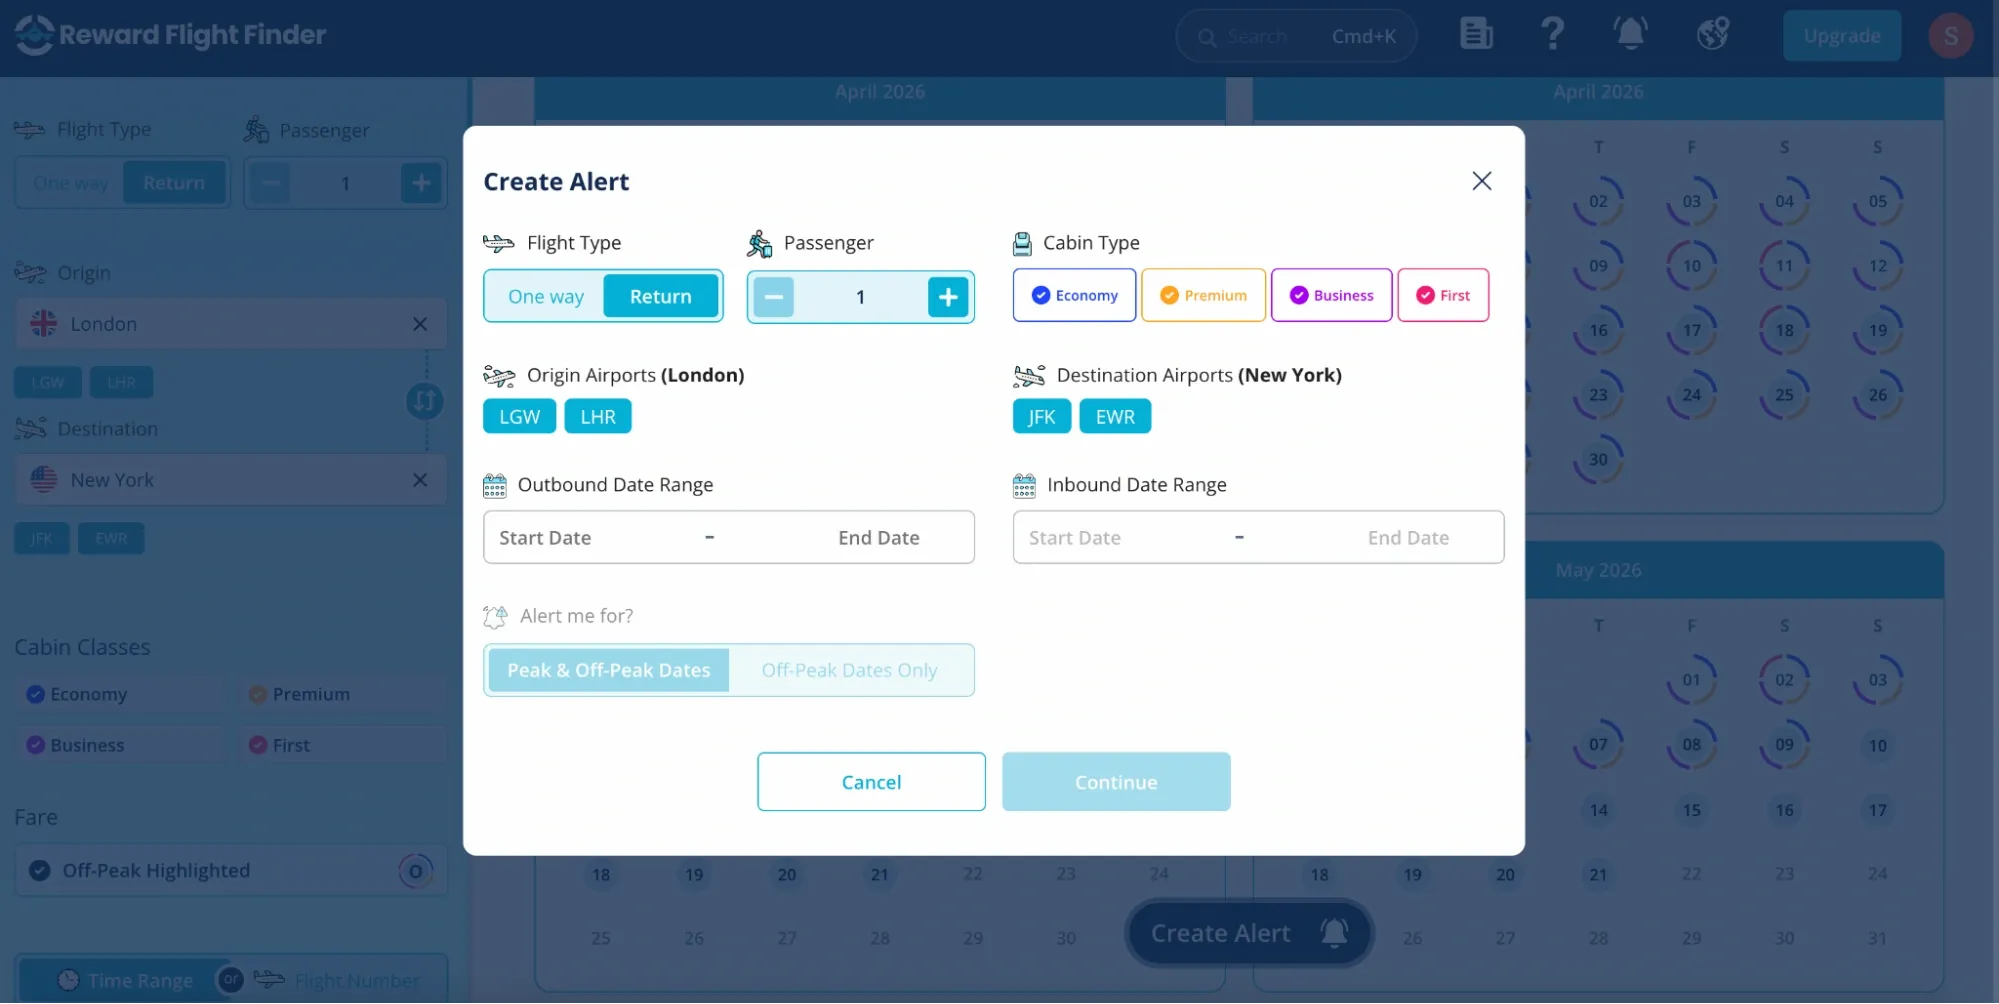The height and width of the screenshot is (1004, 1999).
Task: Select One way flight type
Action: (x=545, y=297)
